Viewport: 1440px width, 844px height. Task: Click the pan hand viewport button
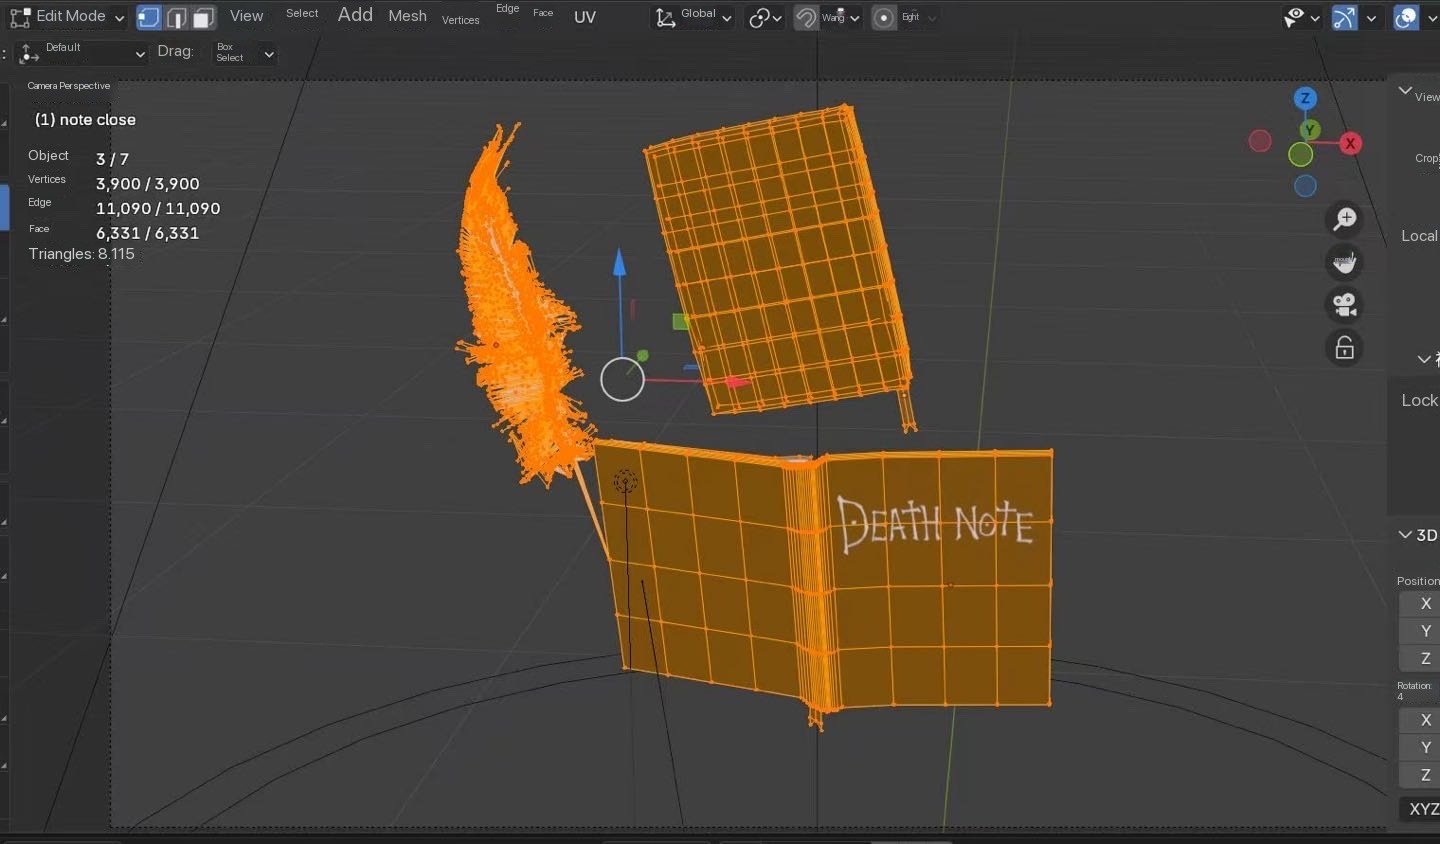pos(1345,262)
